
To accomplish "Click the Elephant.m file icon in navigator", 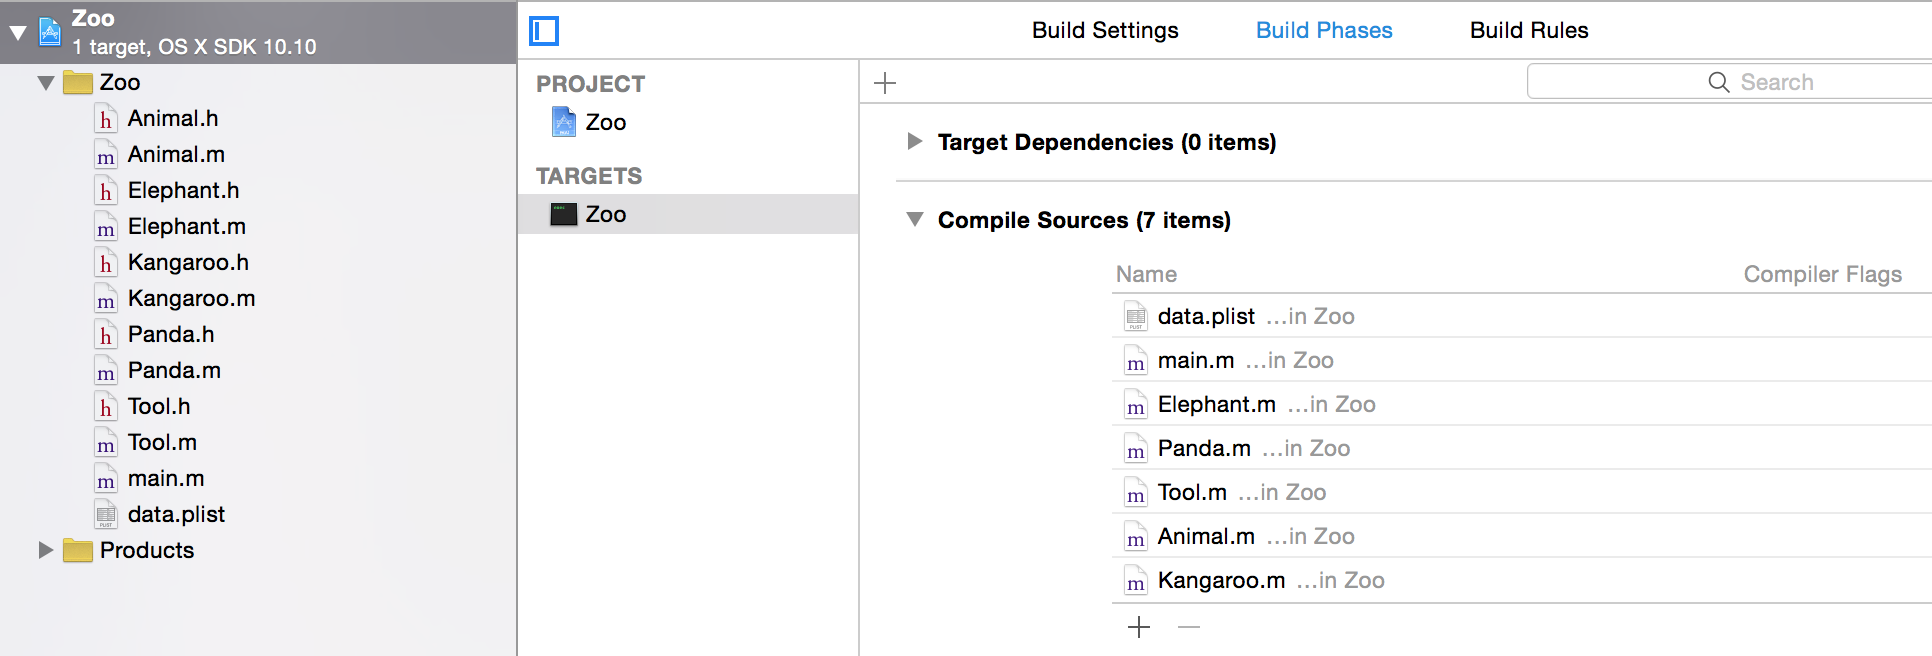I will (x=106, y=227).
